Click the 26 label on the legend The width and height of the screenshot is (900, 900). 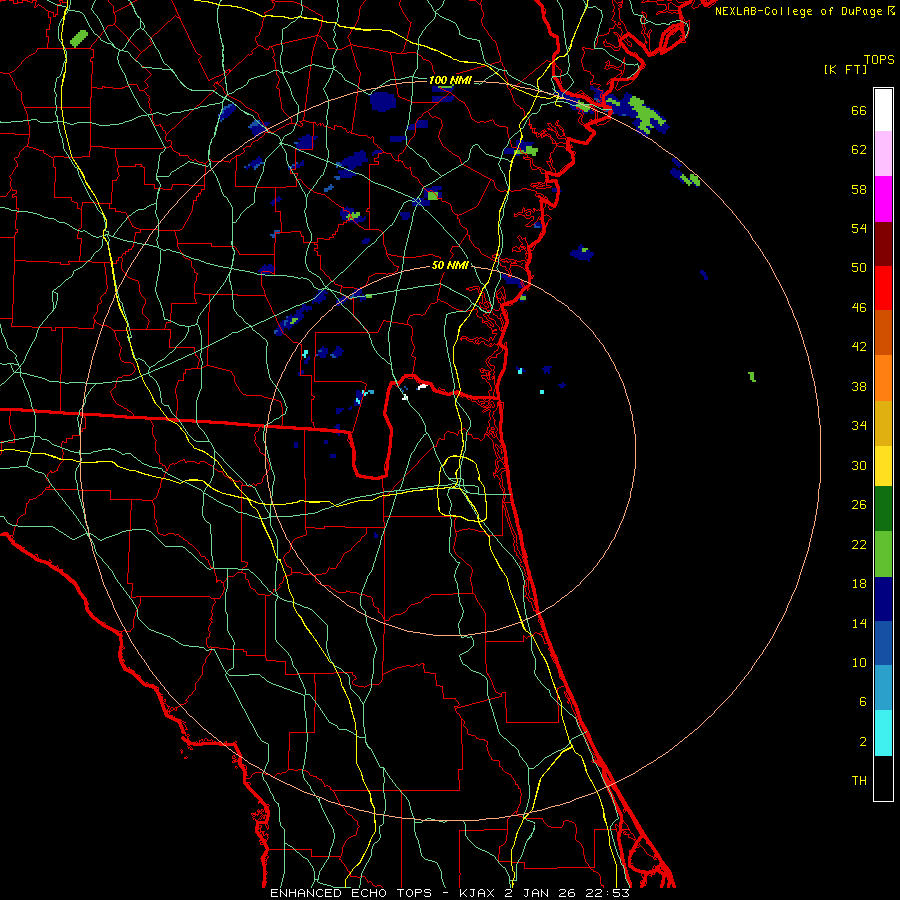(859, 505)
